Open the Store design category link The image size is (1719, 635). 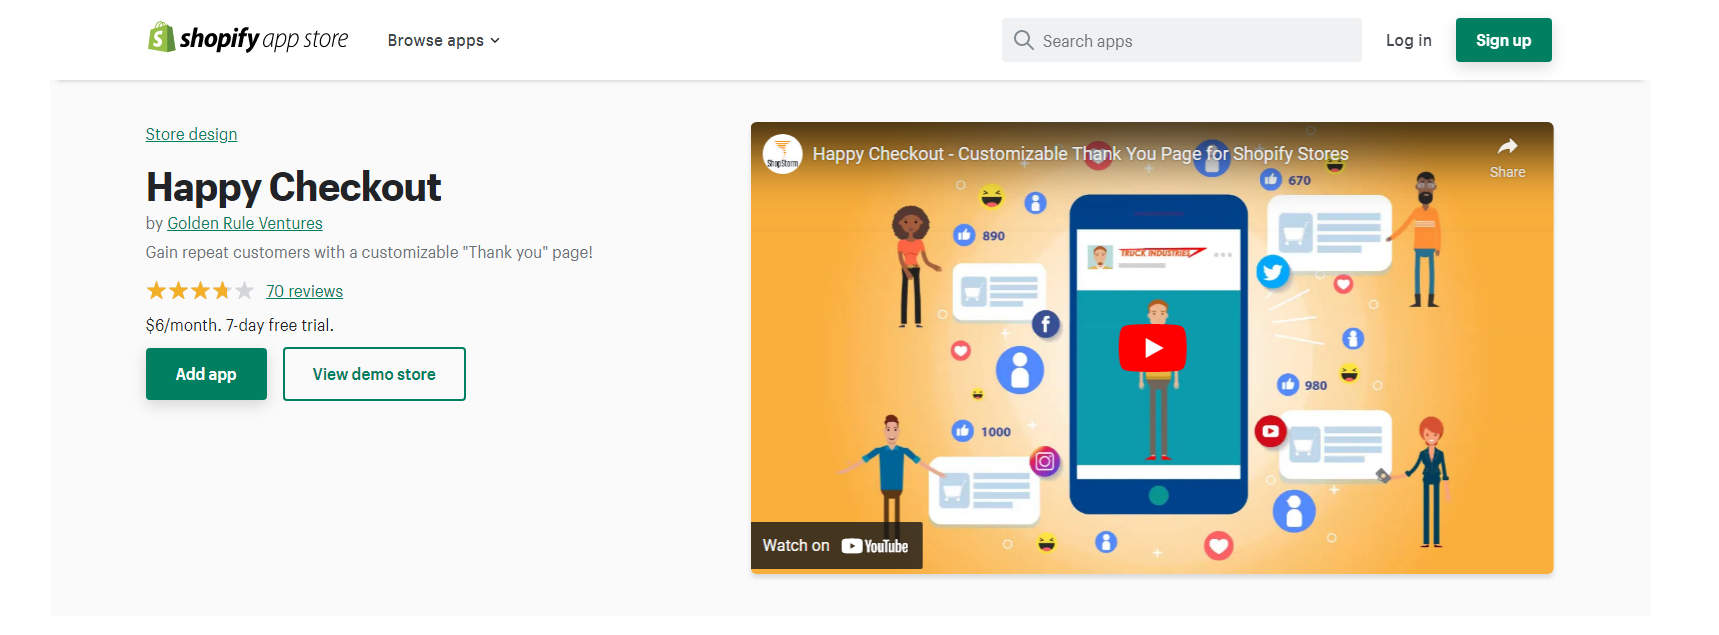[x=191, y=134]
